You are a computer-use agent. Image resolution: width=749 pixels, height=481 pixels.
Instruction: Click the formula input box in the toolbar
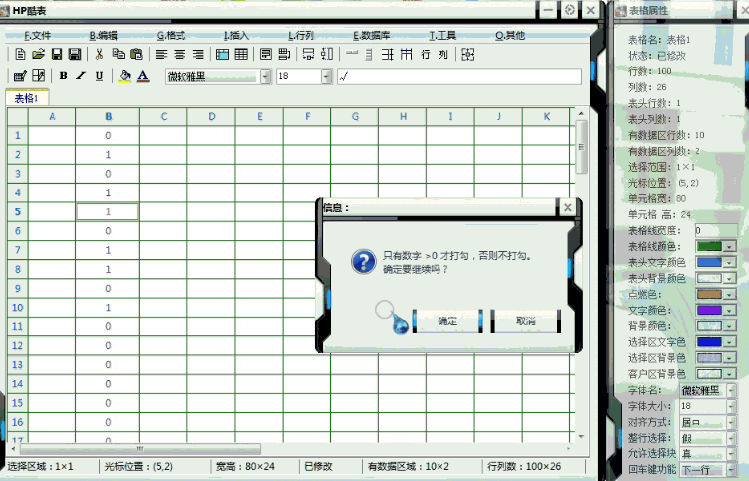coord(459,76)
